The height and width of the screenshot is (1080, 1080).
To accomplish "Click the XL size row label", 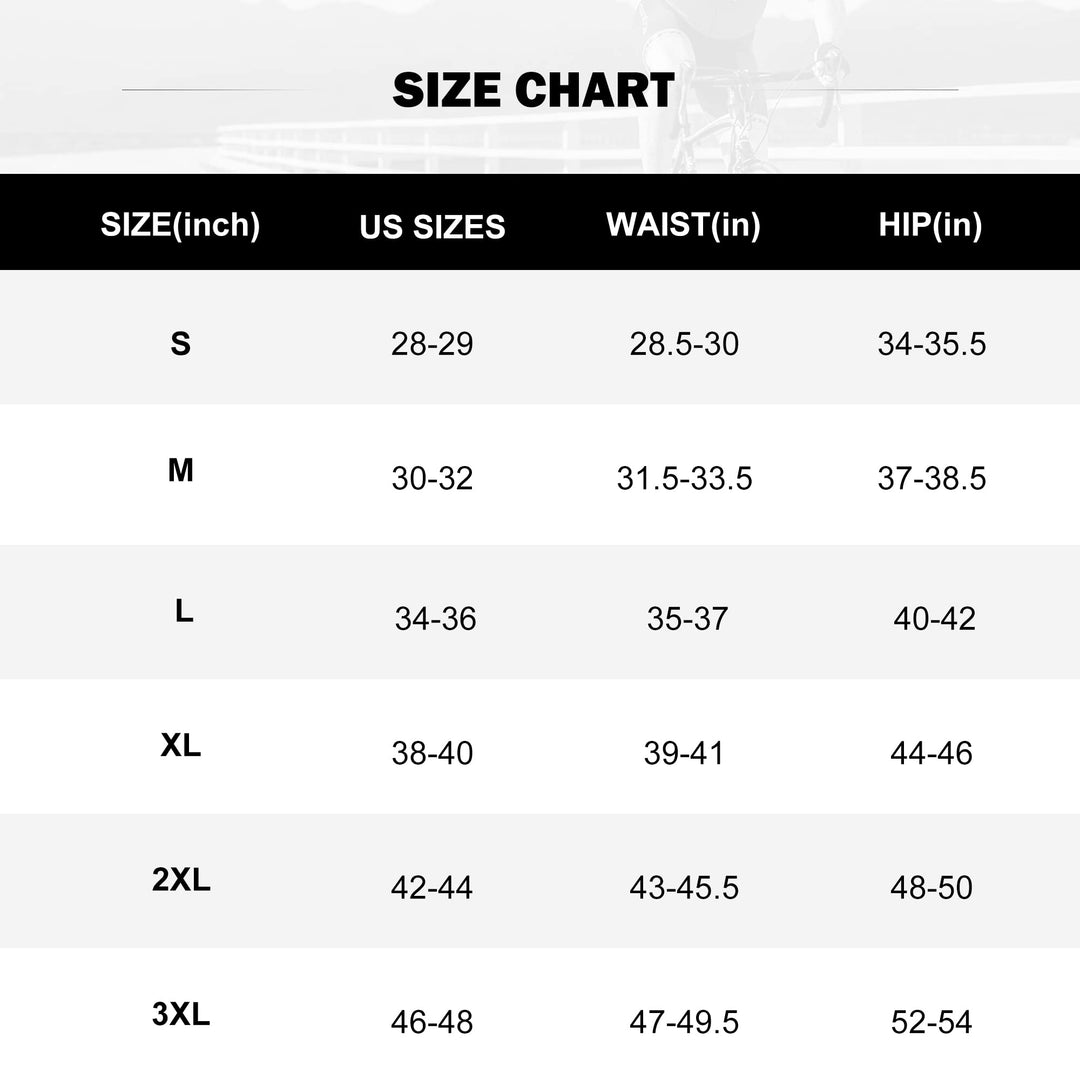I will click(x=181, y=745).
